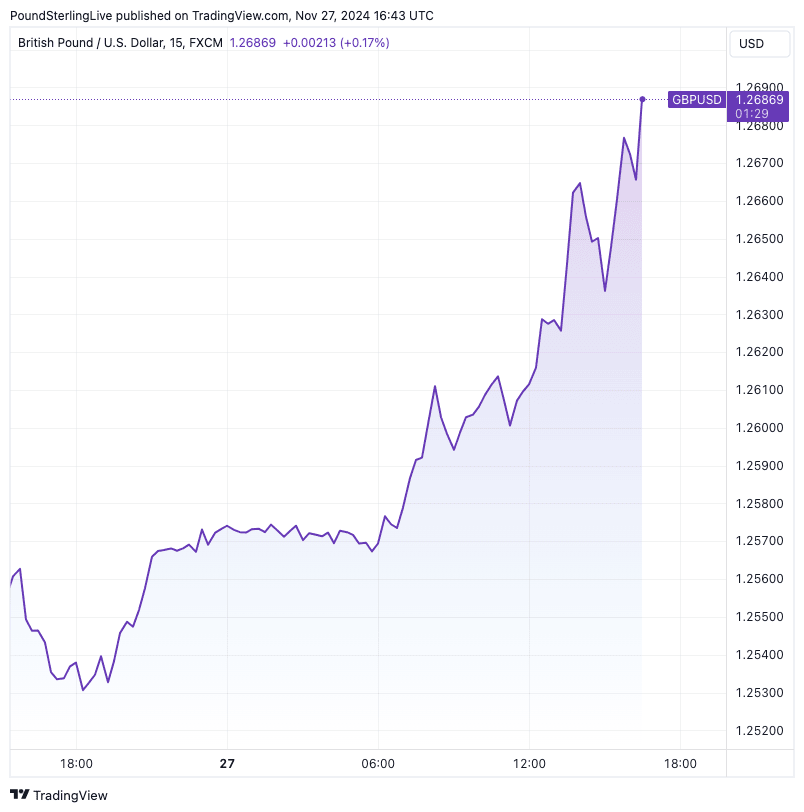Click the 01:29 bar countdown timer

click(x=751, y=113)
